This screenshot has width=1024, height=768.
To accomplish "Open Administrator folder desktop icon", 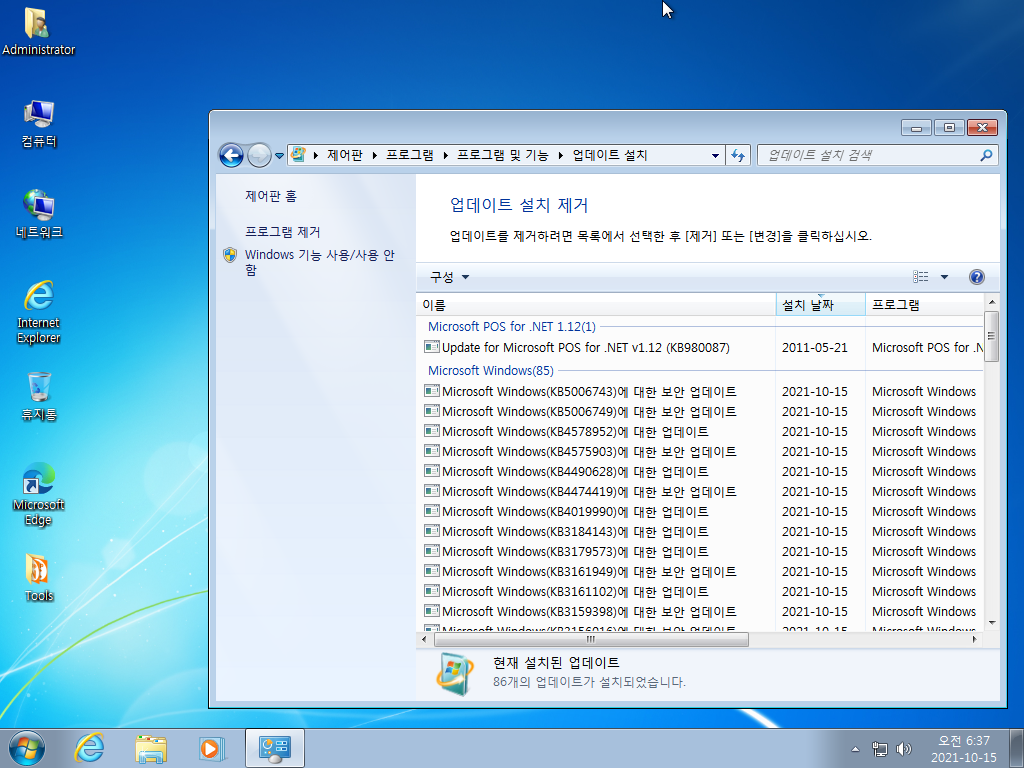I will [38, 31].
